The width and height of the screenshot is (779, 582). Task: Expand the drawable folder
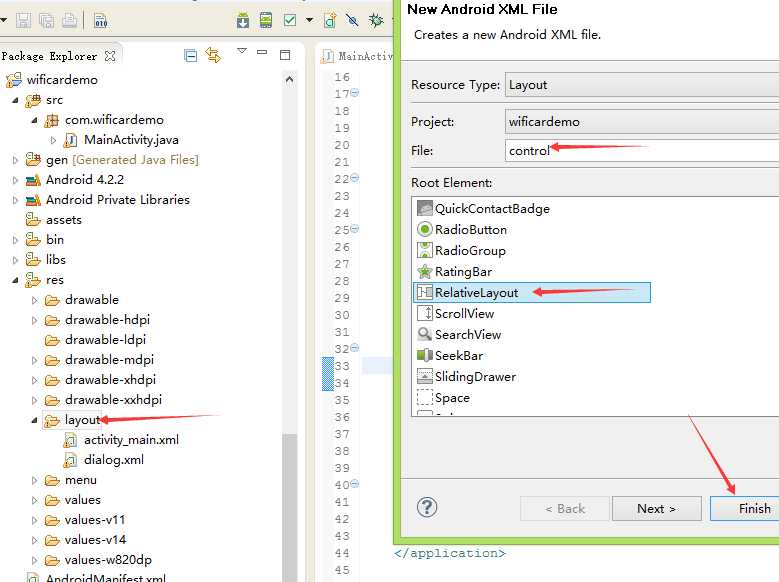34,300
